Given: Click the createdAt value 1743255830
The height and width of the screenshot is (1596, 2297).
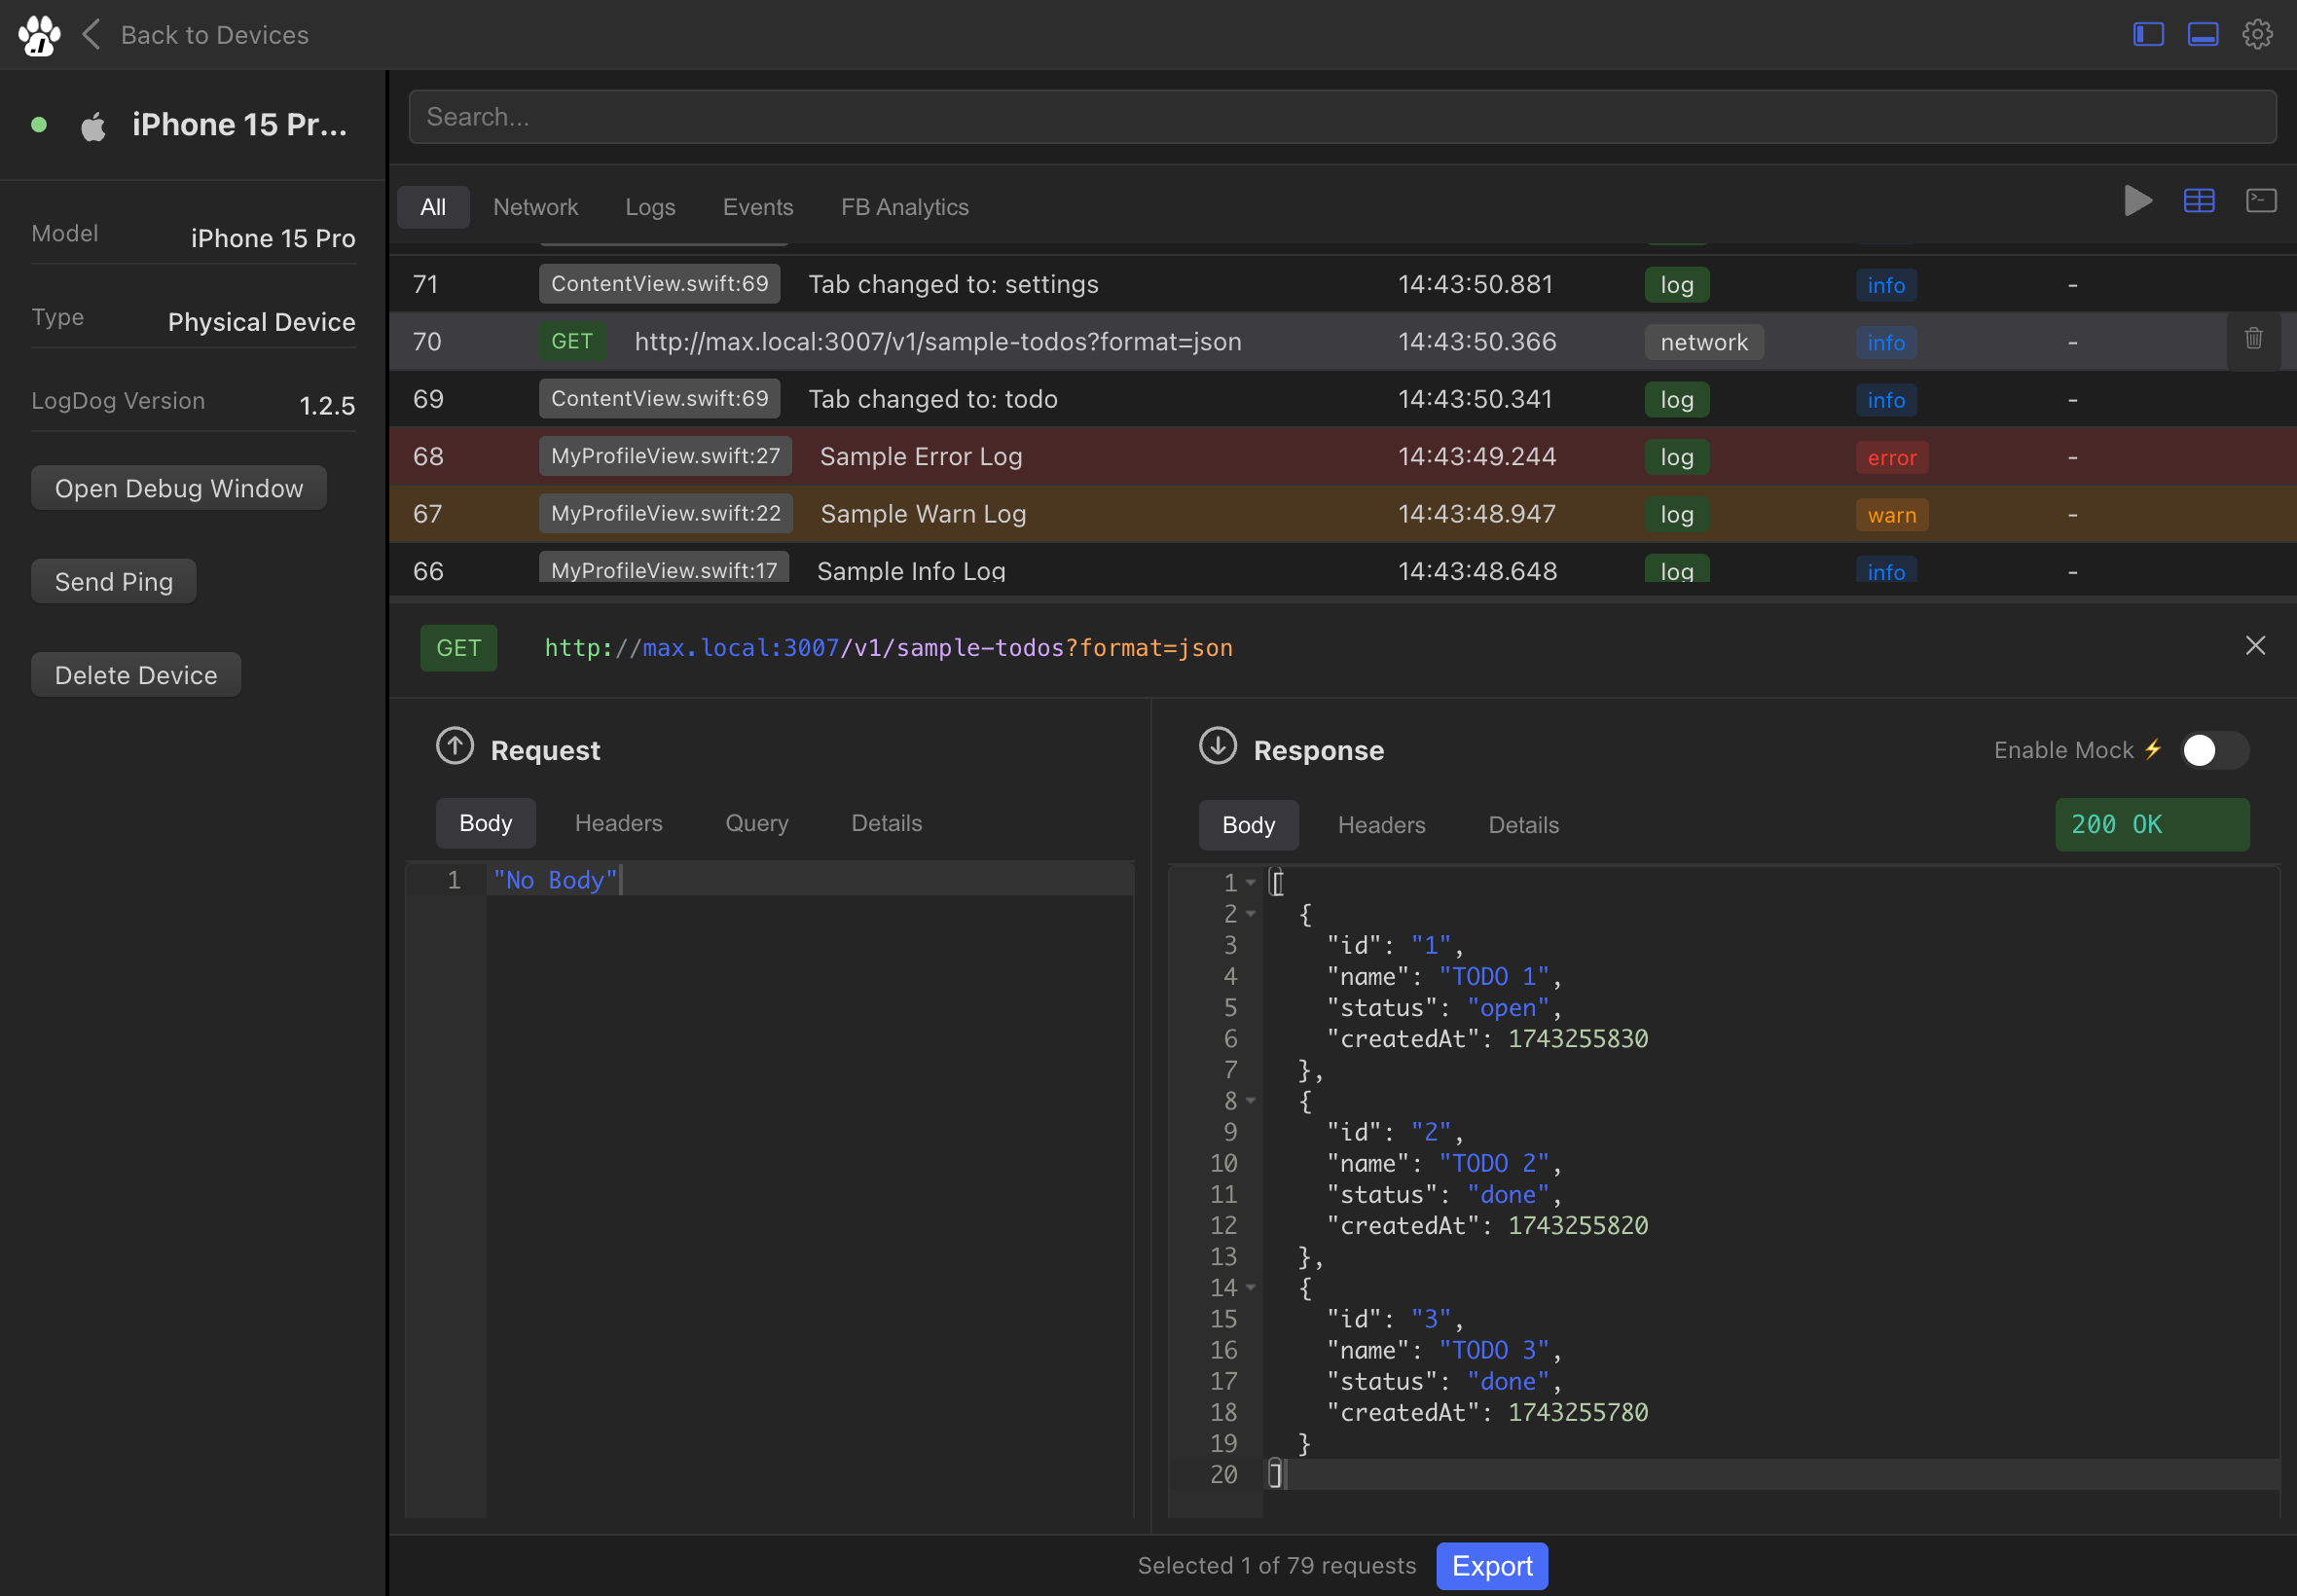Looking at the screenshot, I should (x=1578, y=1039).
